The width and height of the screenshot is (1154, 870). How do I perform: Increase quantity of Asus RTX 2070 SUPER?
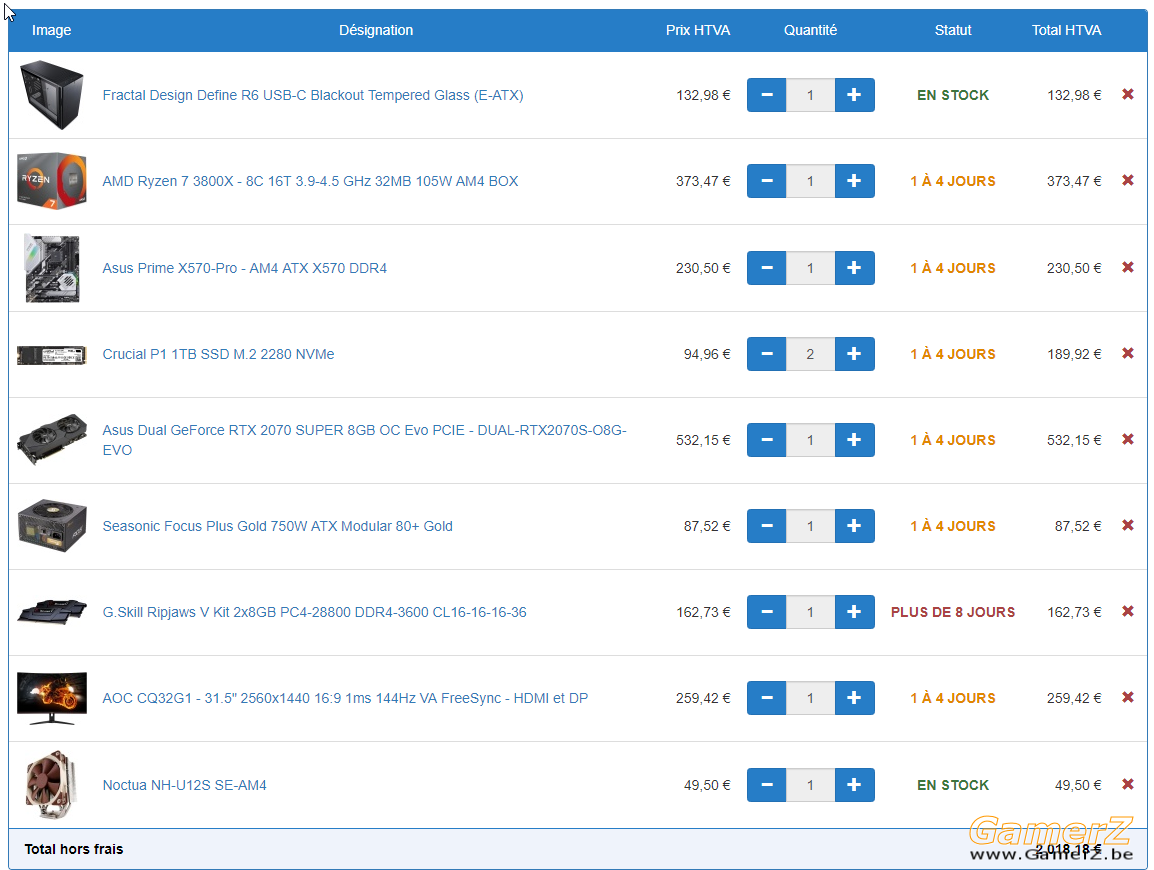854,440
